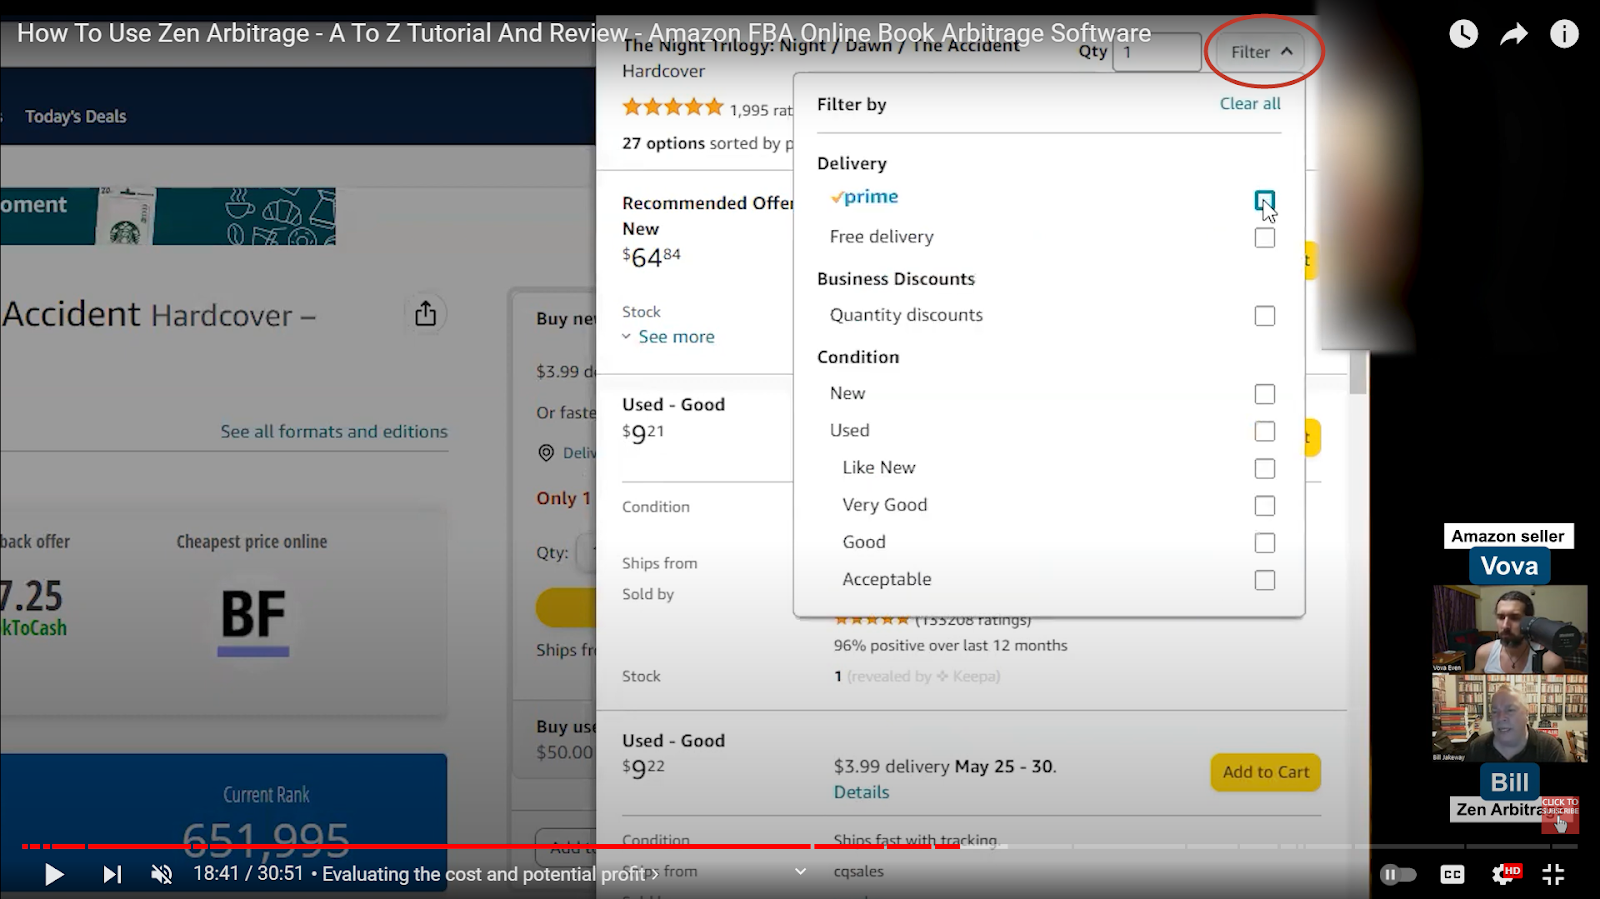Check the Very Good checkbox
Image resolution: width=1600 pixels, height=899 pixels.
1265,506
